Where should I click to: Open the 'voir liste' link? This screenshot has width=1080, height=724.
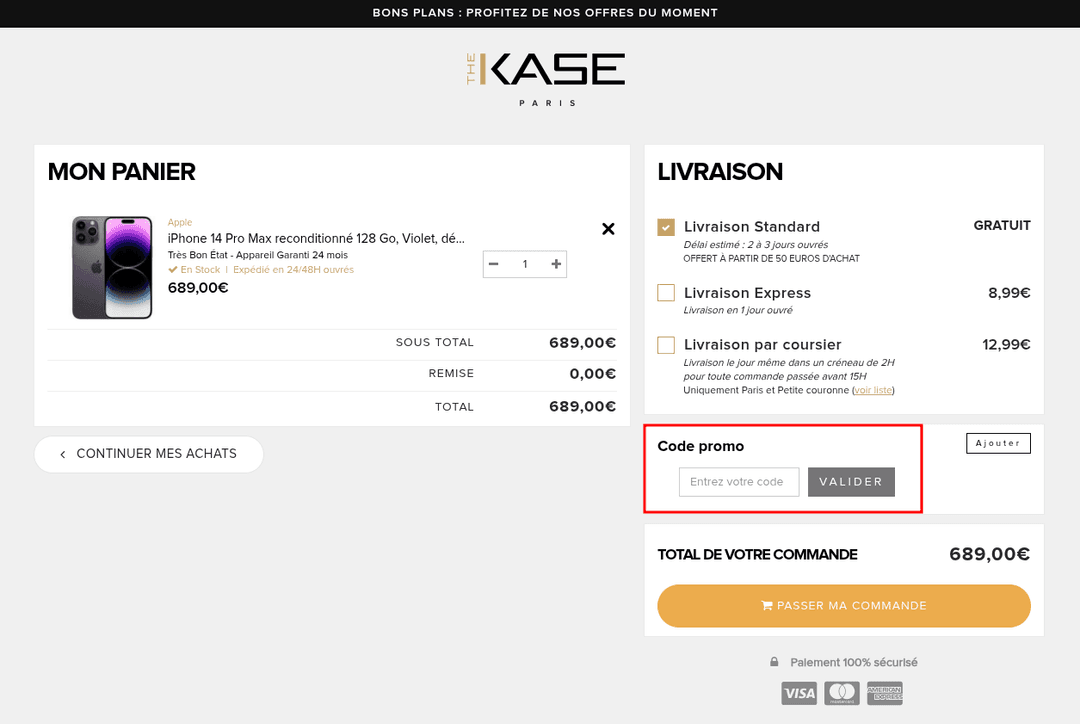pyautogui.click(x=873, y=390)
